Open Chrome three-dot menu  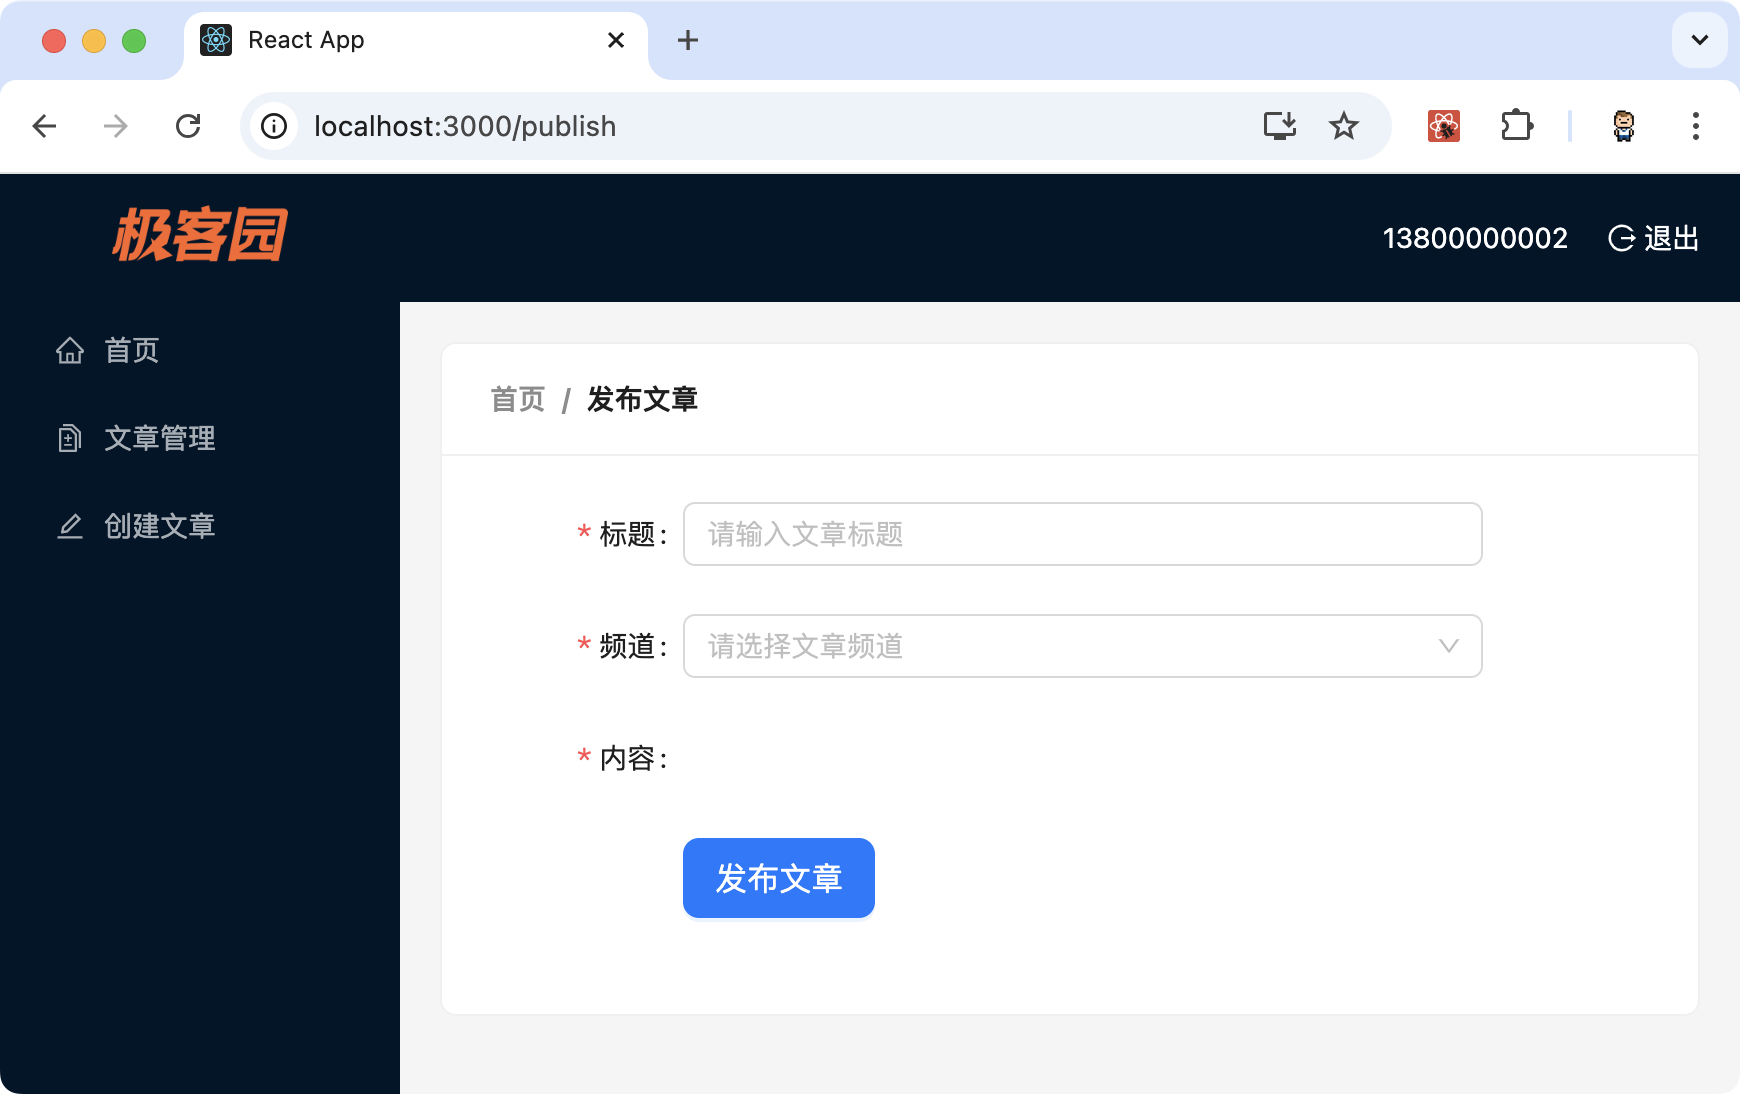tap(1695, 126)
